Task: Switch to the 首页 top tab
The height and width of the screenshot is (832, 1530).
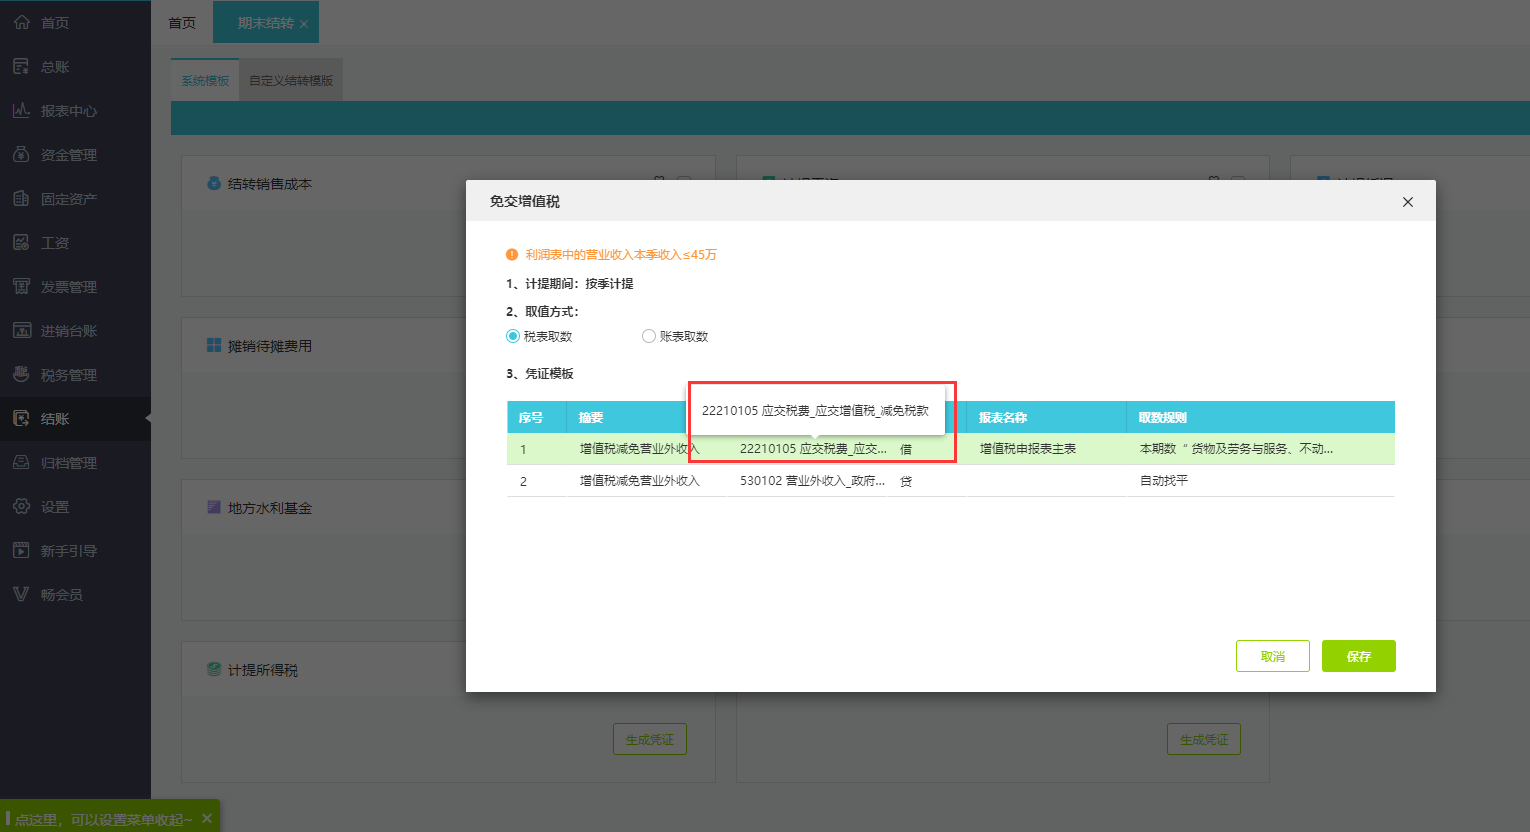Action: point(182,22)
